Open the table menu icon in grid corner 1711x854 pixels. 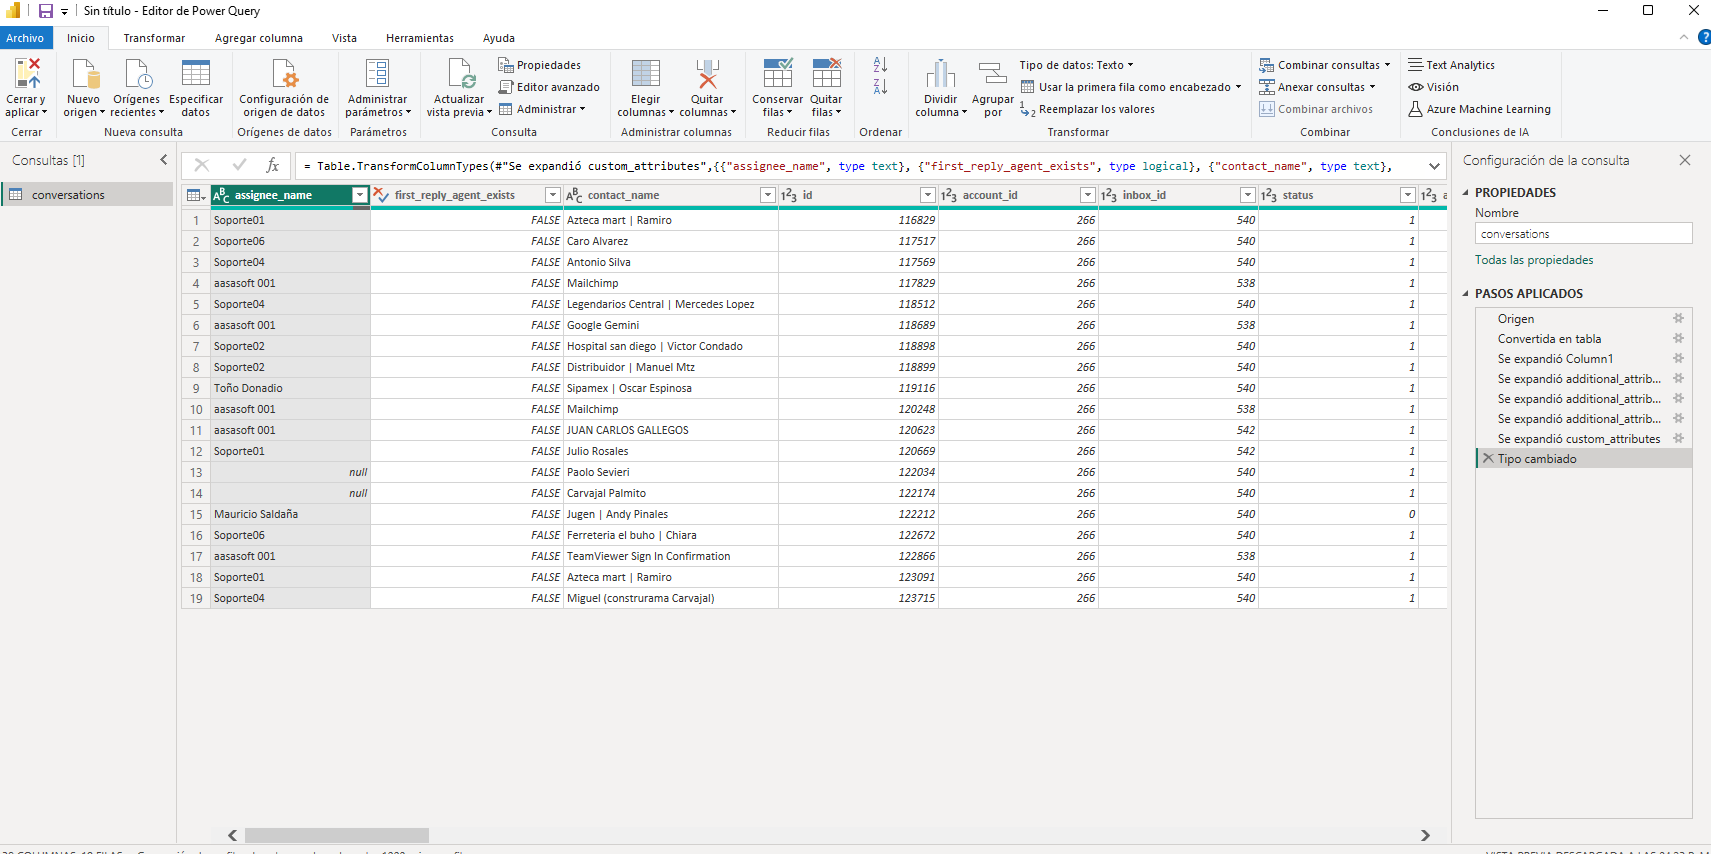pos(196,195)
